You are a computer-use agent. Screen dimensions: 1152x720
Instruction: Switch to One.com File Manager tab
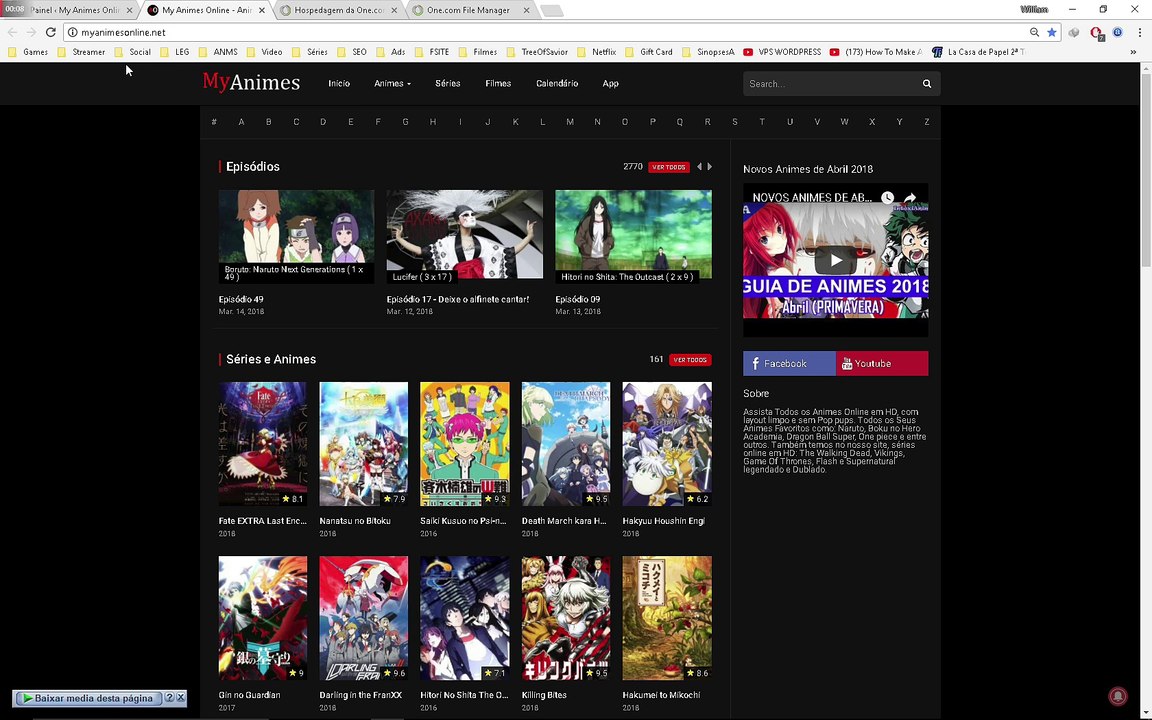point(469,10)
